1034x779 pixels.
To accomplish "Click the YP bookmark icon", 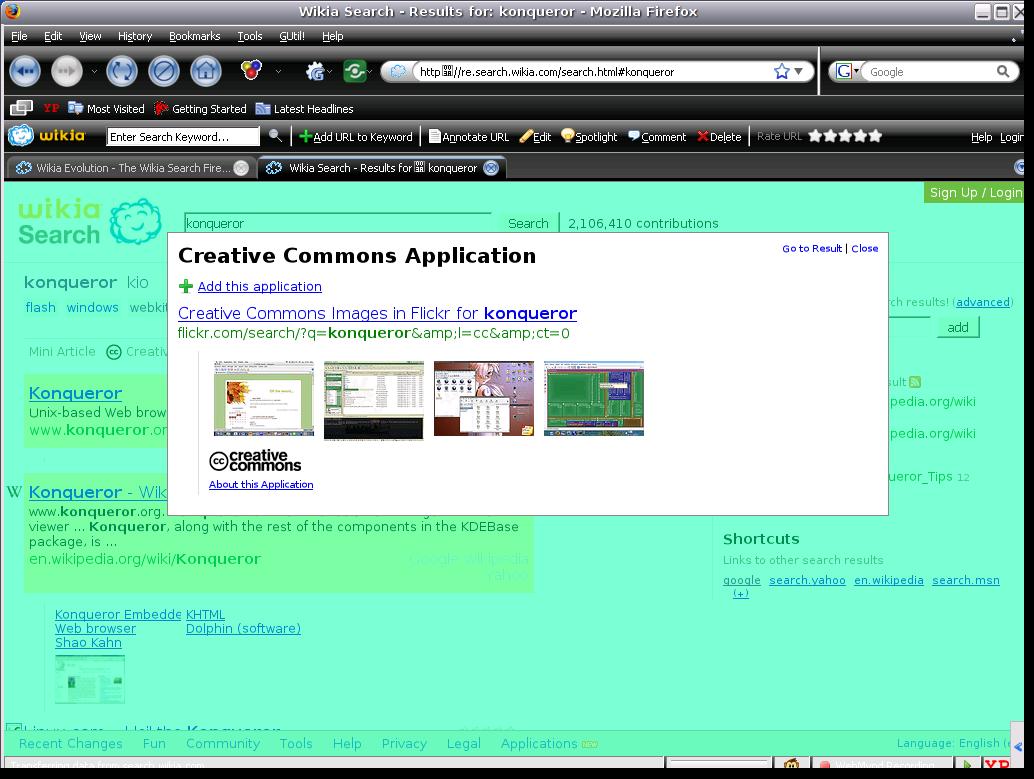I will pos(51,108).
